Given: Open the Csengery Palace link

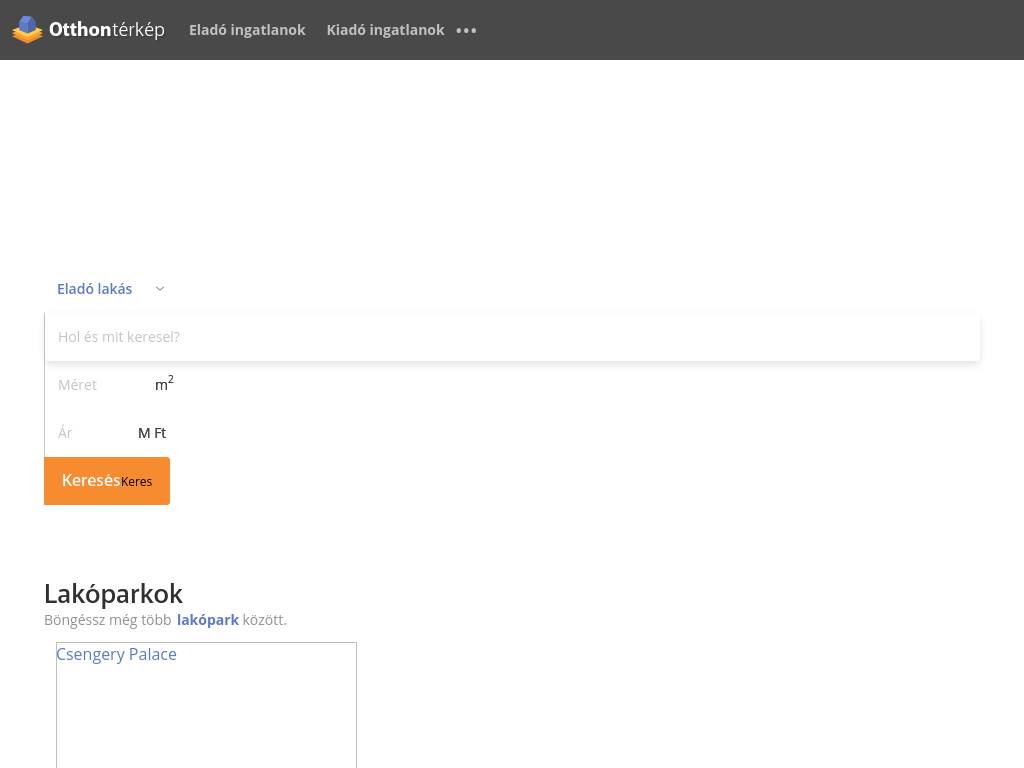Looking at the screenshot, I should click(116, 654).
